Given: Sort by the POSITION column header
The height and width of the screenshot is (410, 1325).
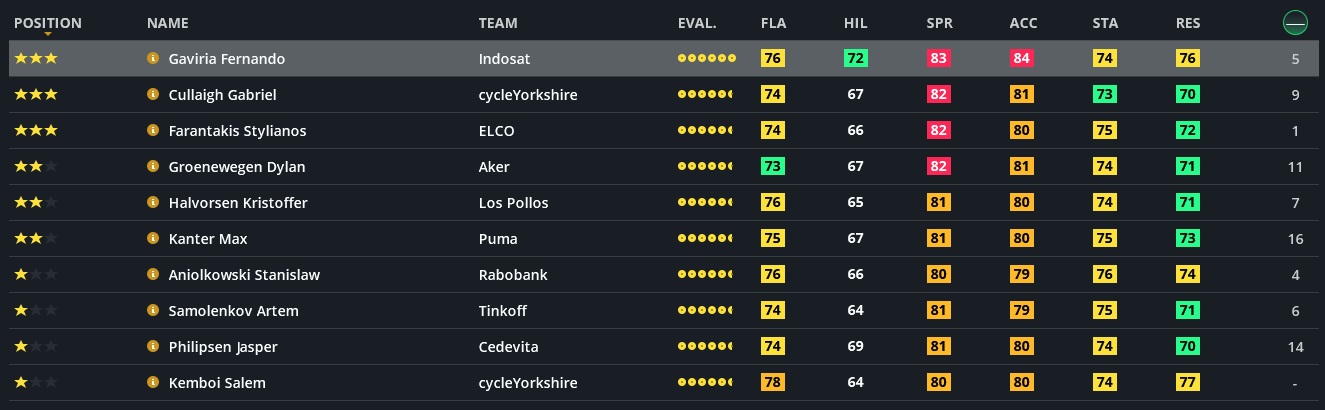Looking at the screenshot, I should click(x=48, y=23).
